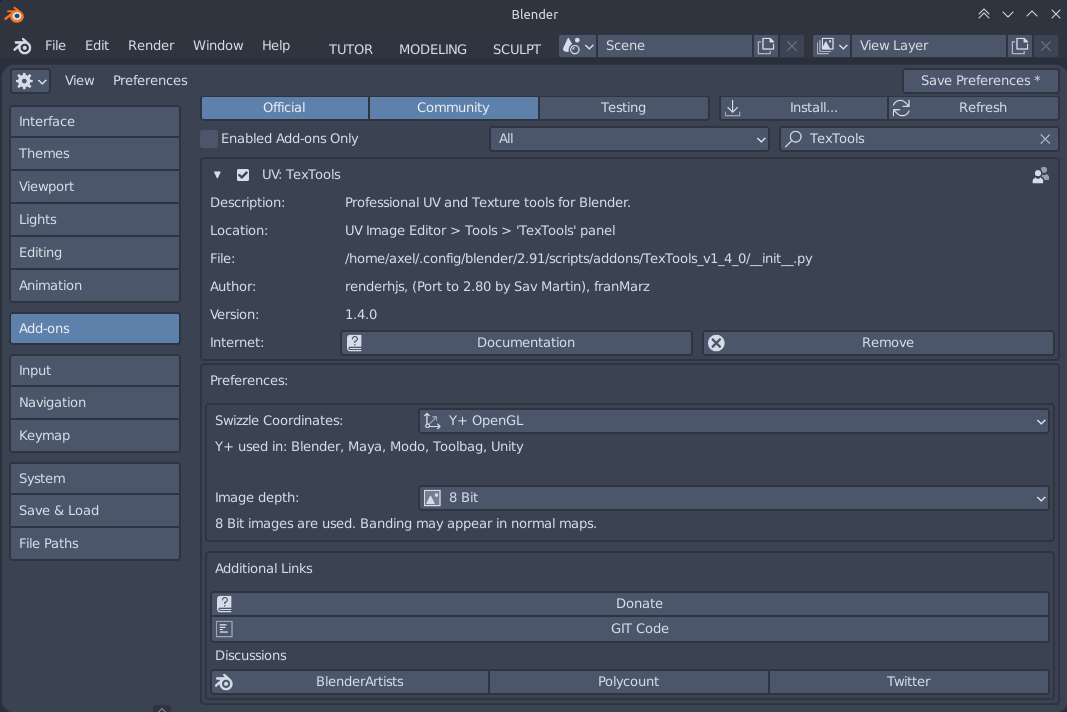This screenshot has width=1067, height=712.
Task: Add new view layer icon
Action: [x=1019, y=46]
